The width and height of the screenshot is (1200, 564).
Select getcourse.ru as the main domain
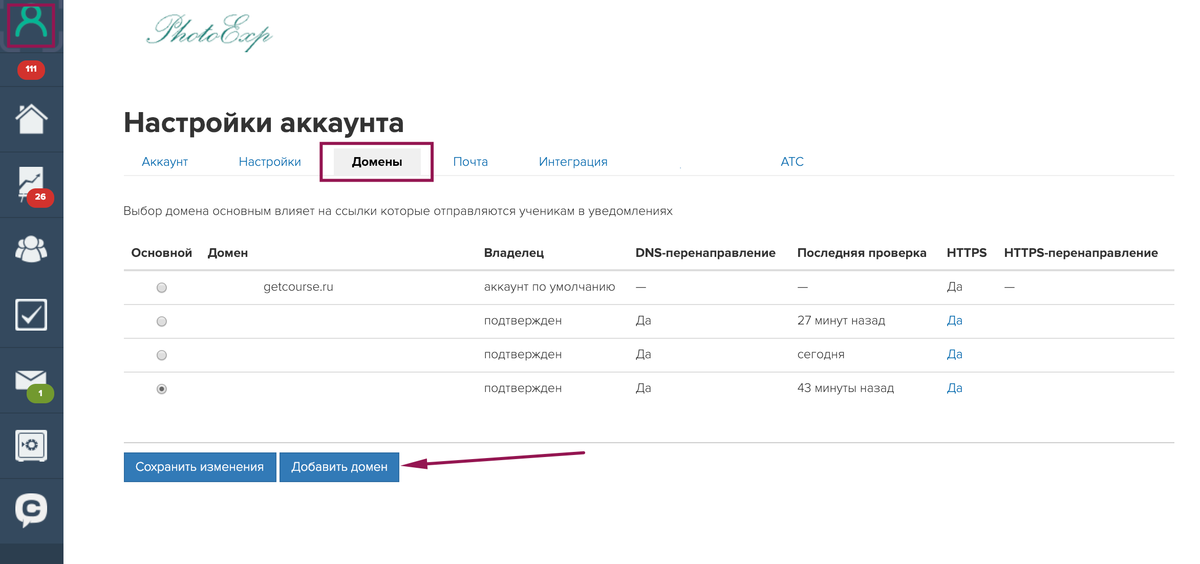[162, 287]
